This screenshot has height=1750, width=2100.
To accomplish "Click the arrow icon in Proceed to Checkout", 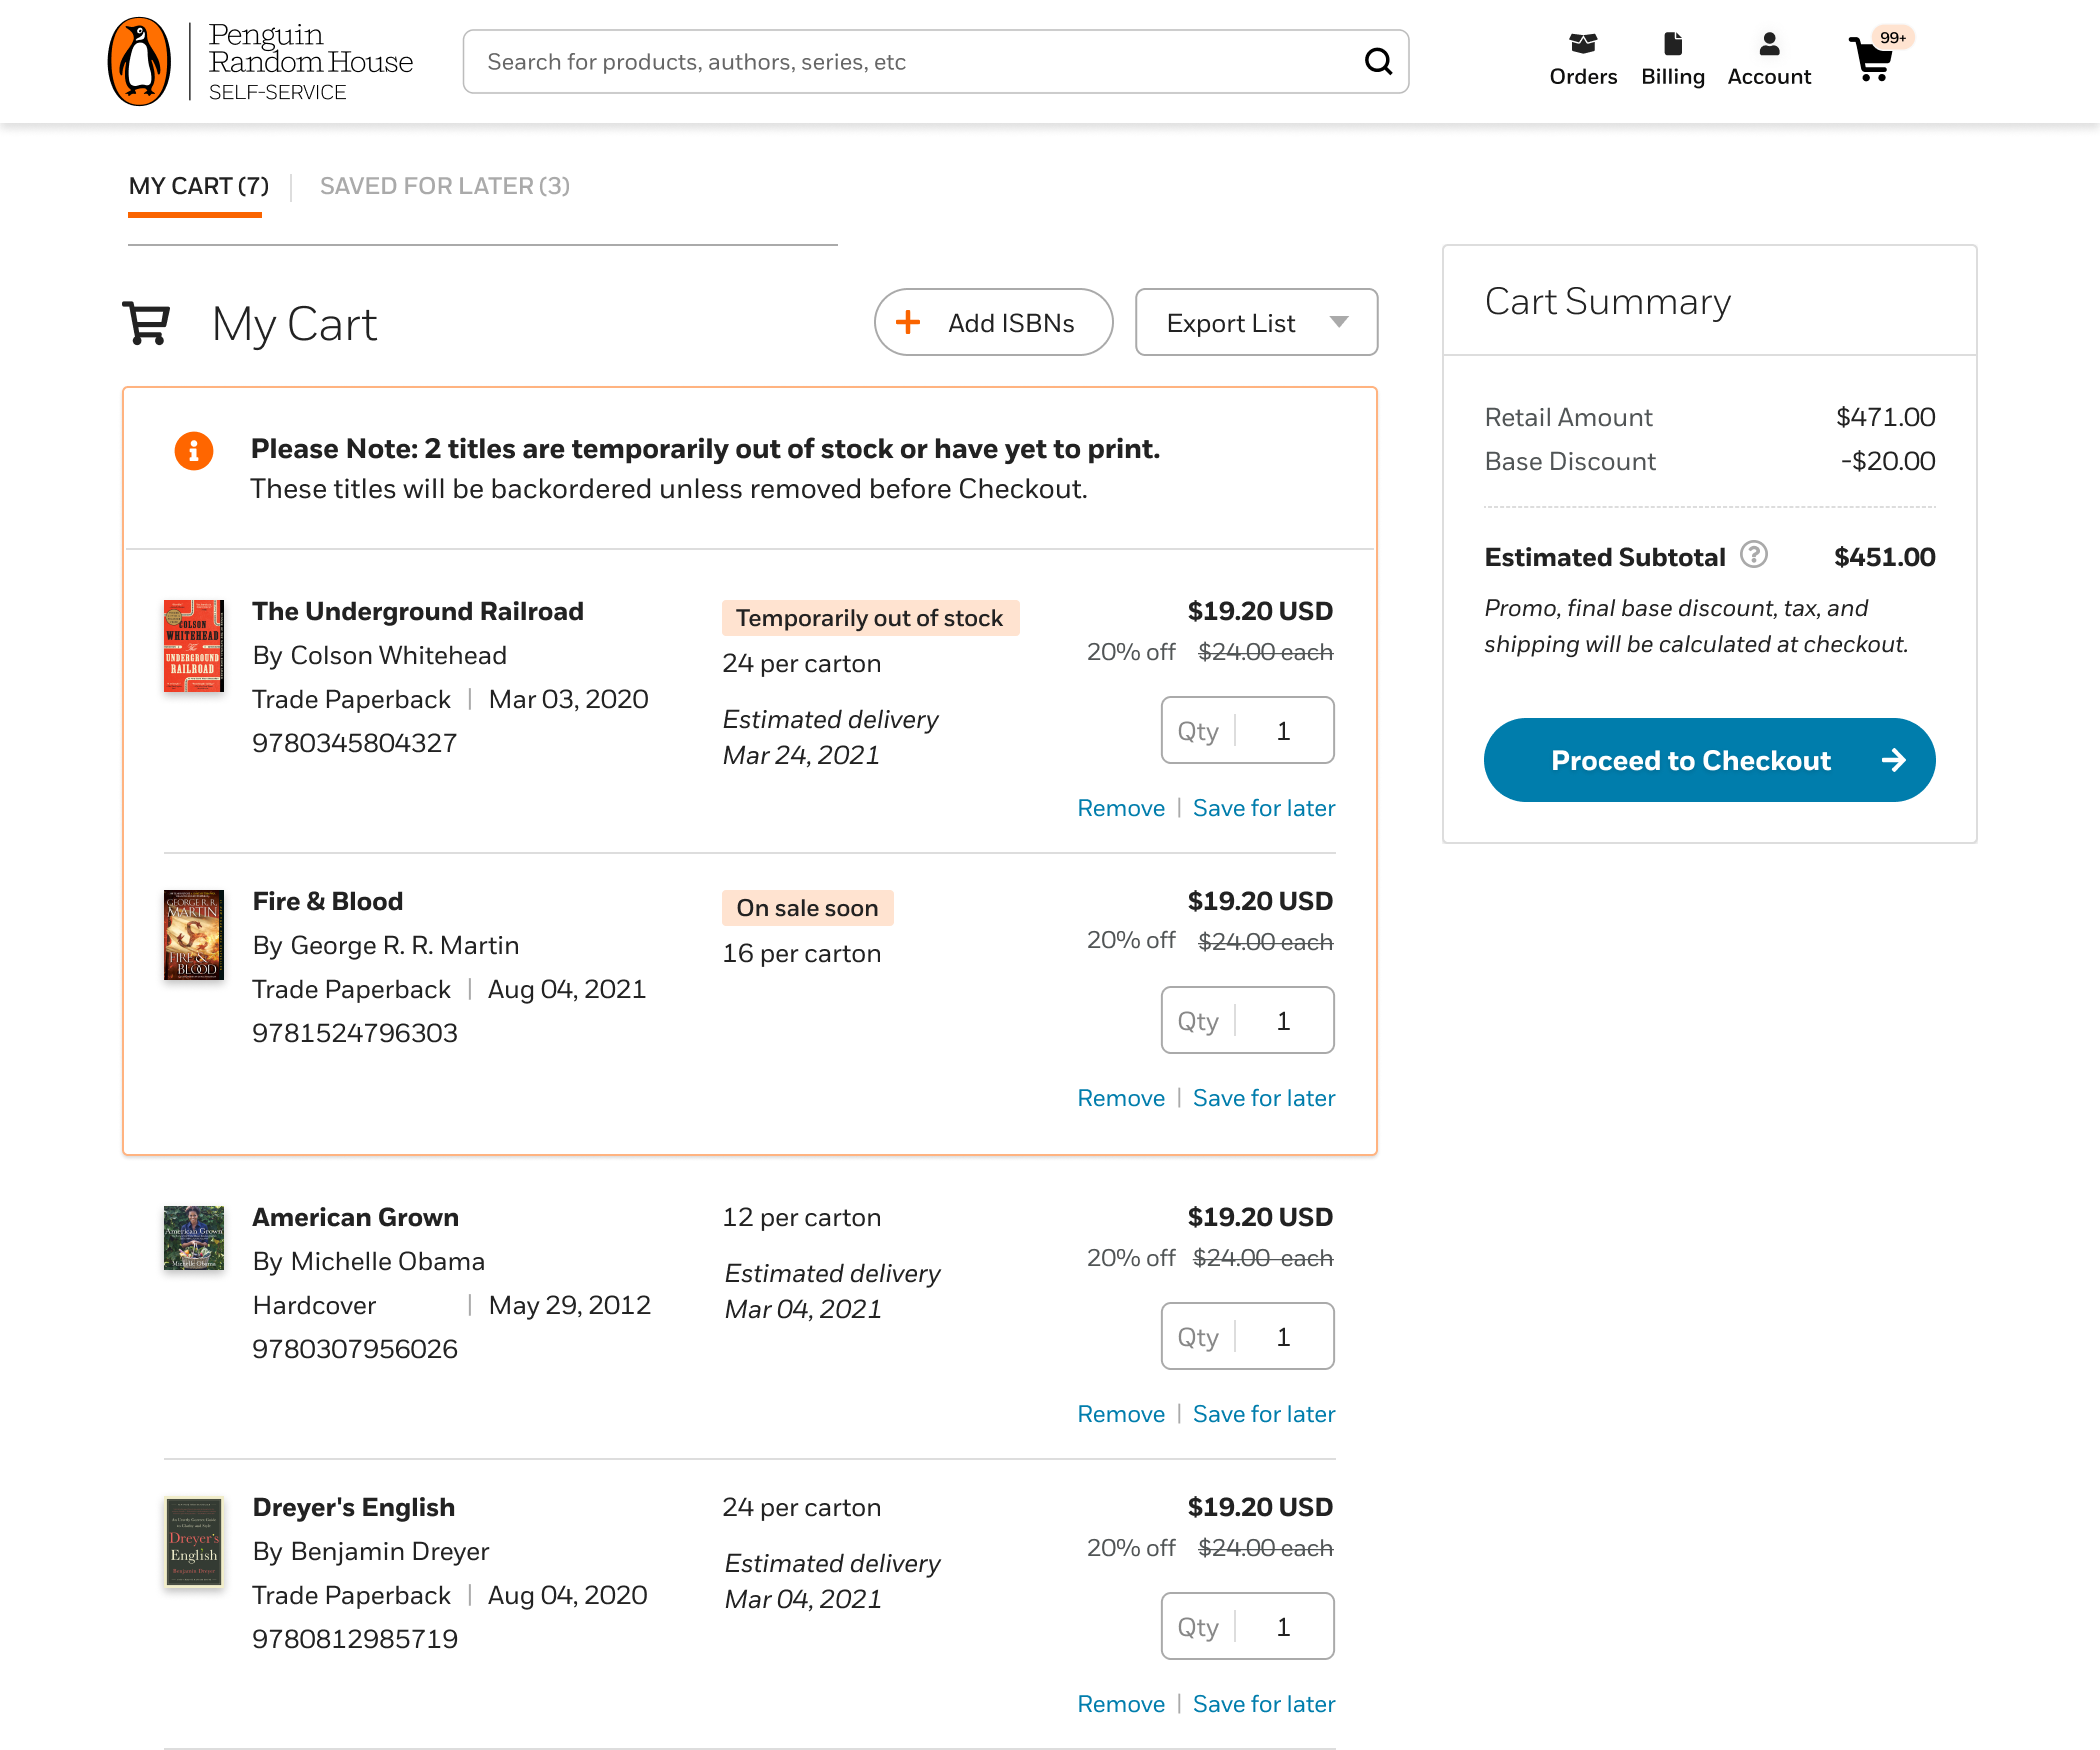I will (x=1893, y=760).
